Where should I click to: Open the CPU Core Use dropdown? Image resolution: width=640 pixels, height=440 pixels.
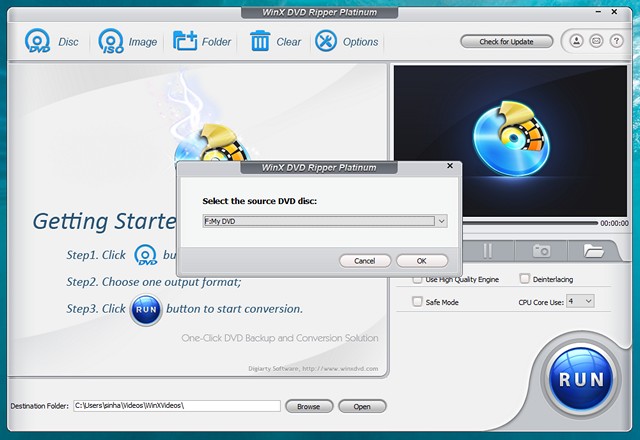(x=581, y=300)
